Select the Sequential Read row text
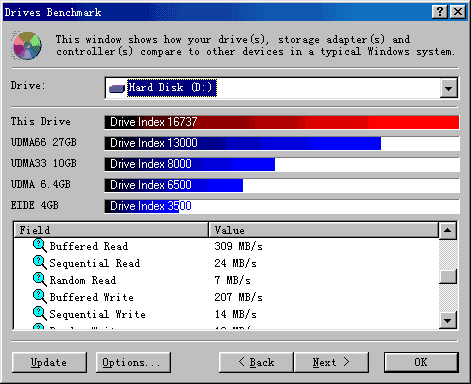471x384 pixels. (x=95, y=263)
